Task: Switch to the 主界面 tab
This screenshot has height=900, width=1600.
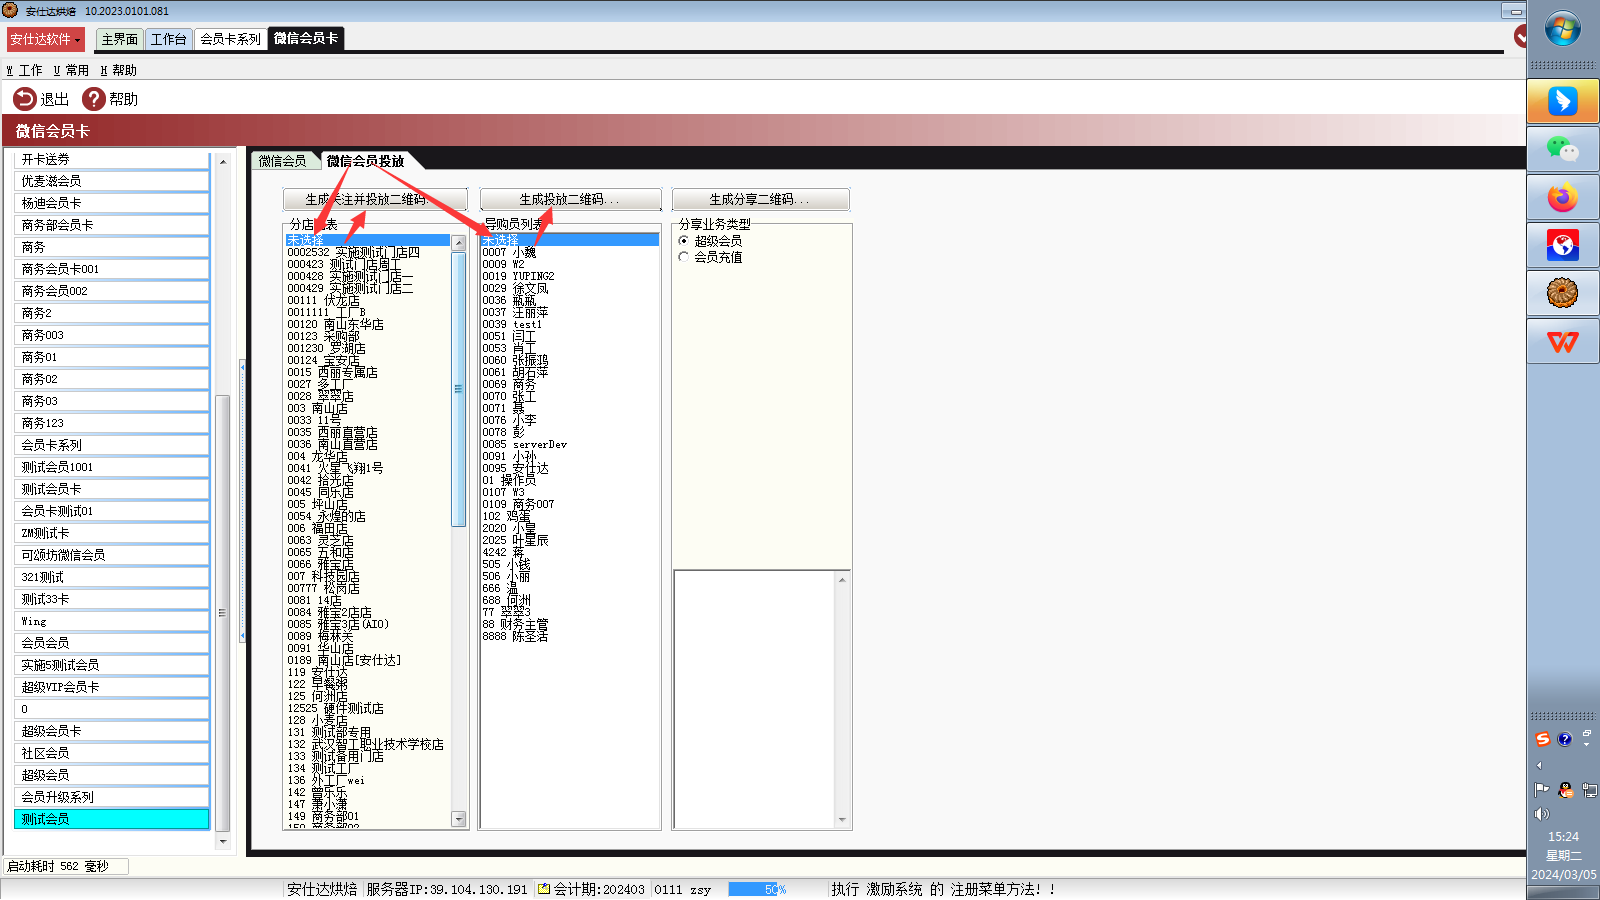Action: click(x=120, y=39)
